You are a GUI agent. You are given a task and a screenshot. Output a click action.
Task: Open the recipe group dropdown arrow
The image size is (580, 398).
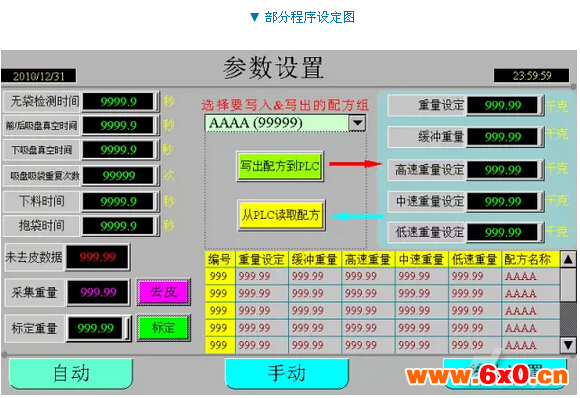click(x=357, y=123)
